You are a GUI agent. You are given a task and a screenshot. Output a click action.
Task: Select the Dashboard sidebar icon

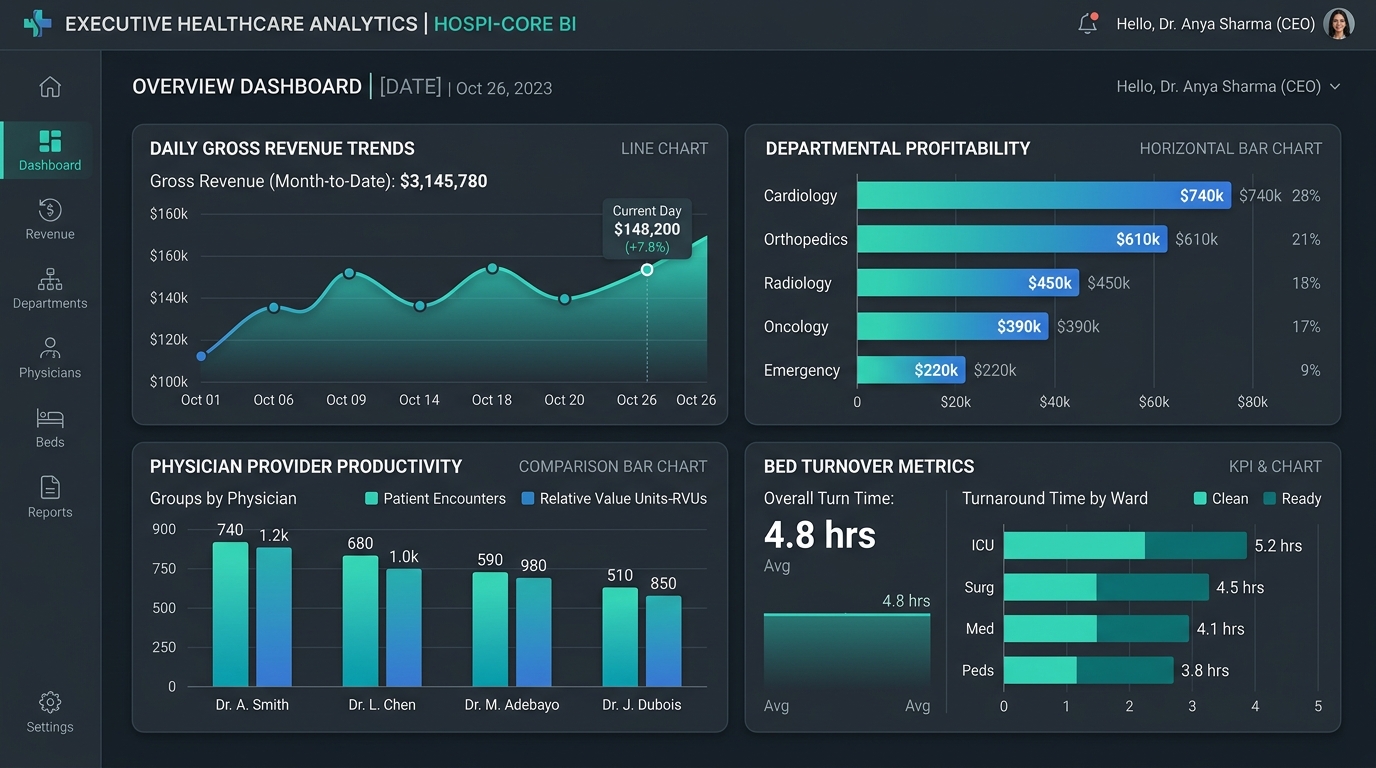click(50, 141)
